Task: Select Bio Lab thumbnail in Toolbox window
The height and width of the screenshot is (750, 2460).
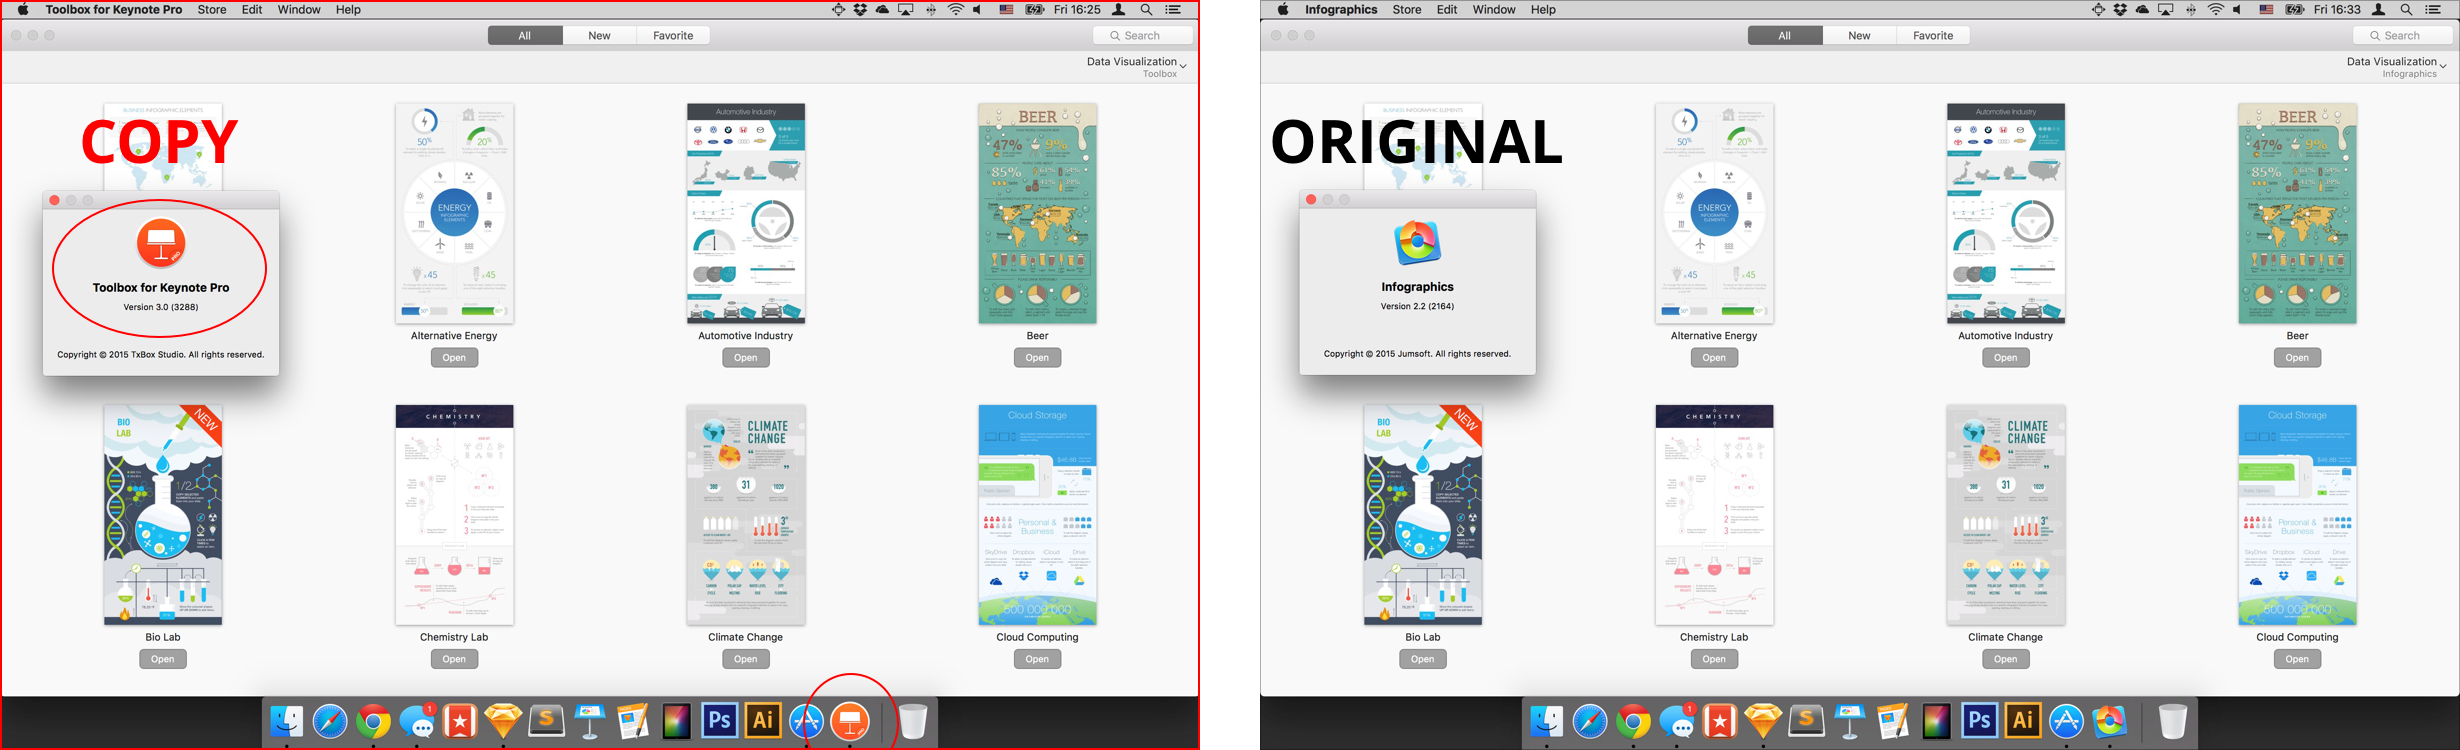Action: pyautogui.click(x=163, y=515)
